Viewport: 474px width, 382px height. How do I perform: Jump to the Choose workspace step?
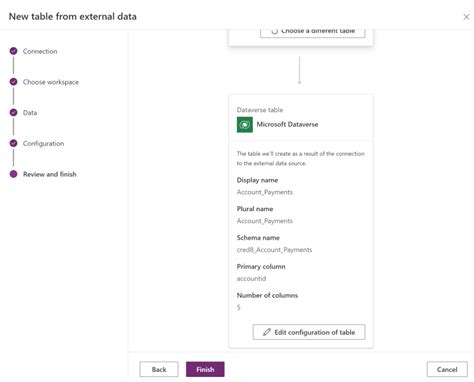[51, 82]
